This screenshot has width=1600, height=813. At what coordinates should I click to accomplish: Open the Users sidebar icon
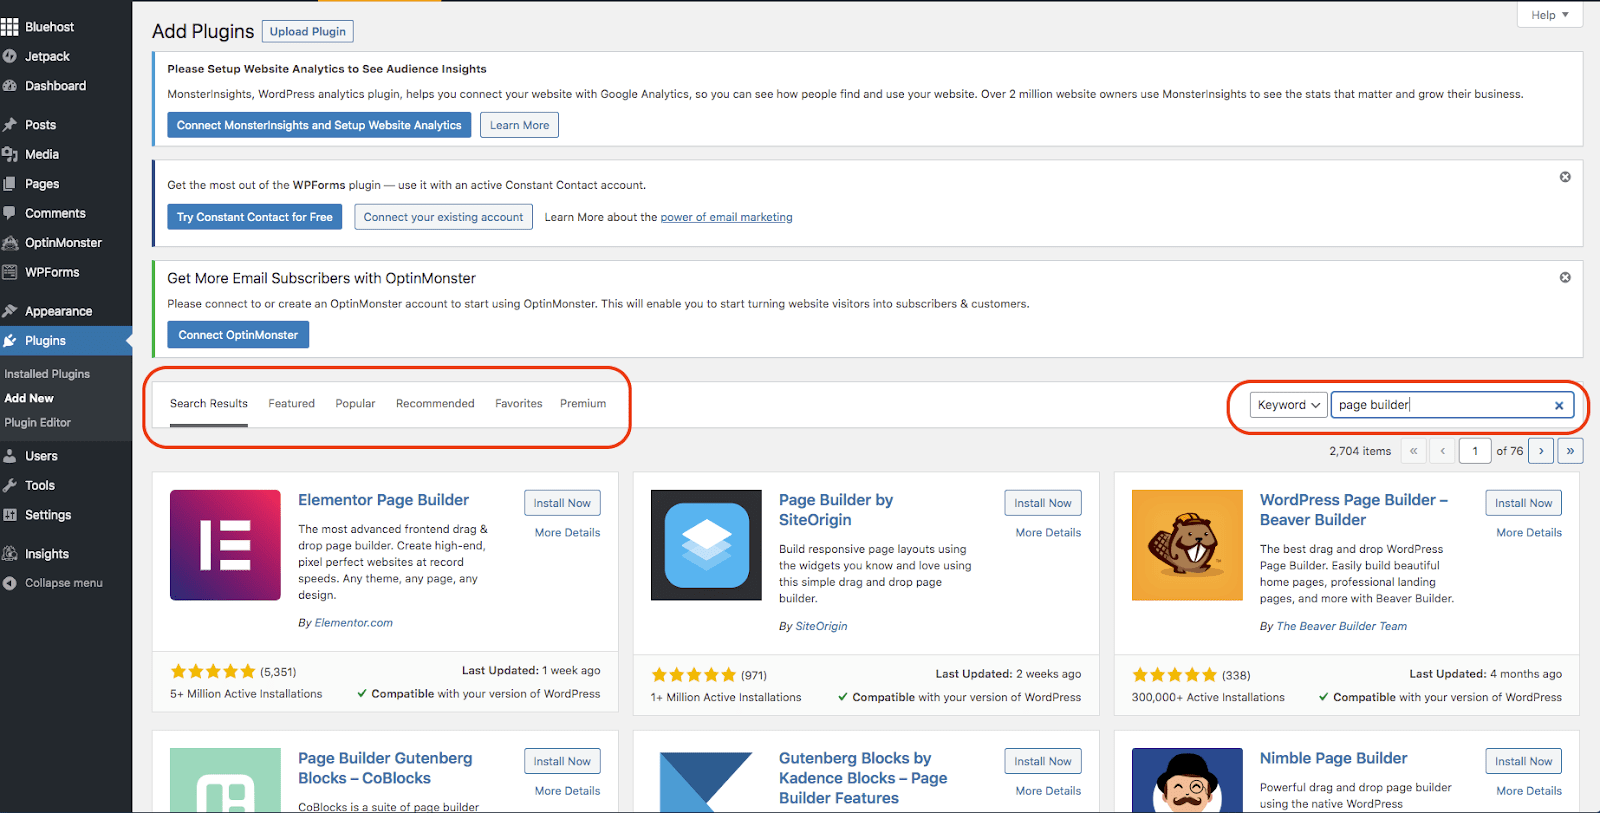(x=10, y=456)
